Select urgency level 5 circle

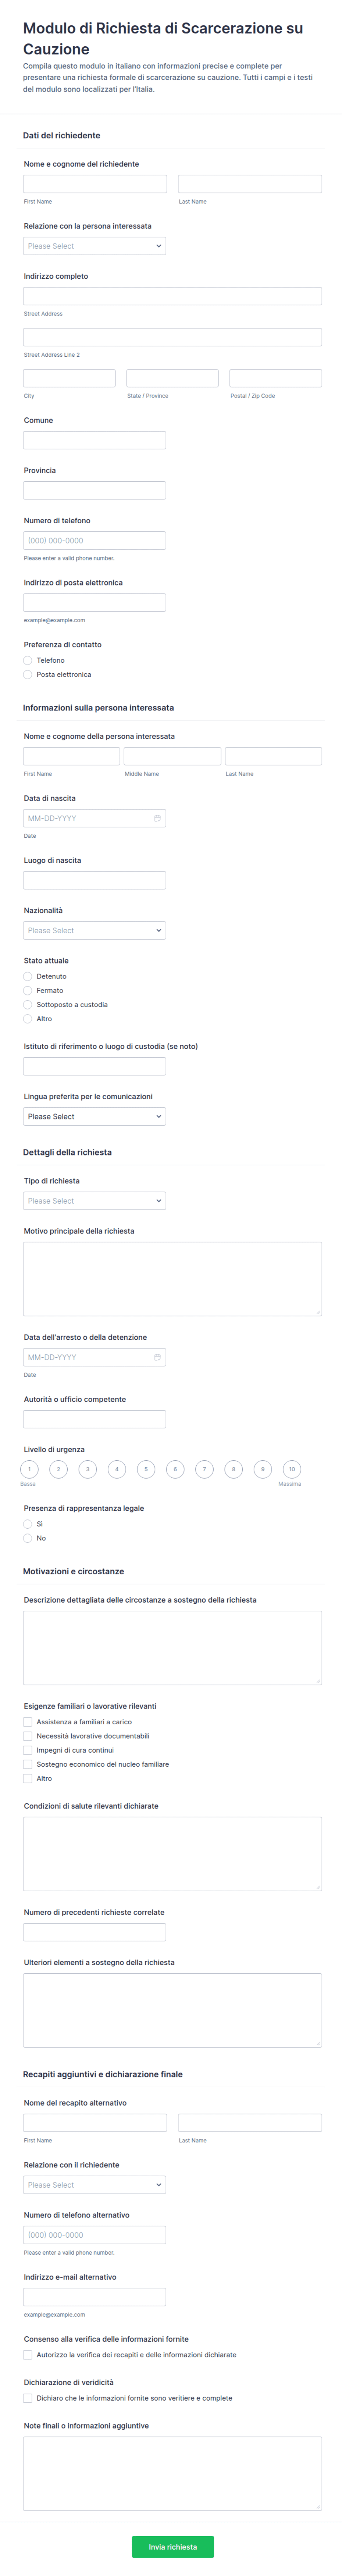point(146,1469)
